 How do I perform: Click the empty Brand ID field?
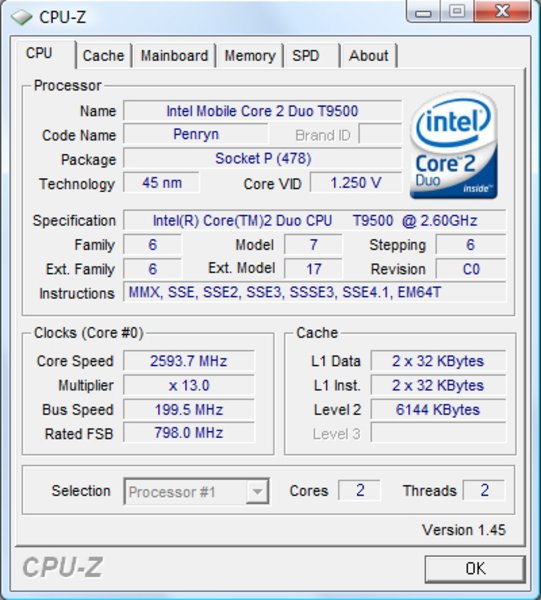(380, 134)
